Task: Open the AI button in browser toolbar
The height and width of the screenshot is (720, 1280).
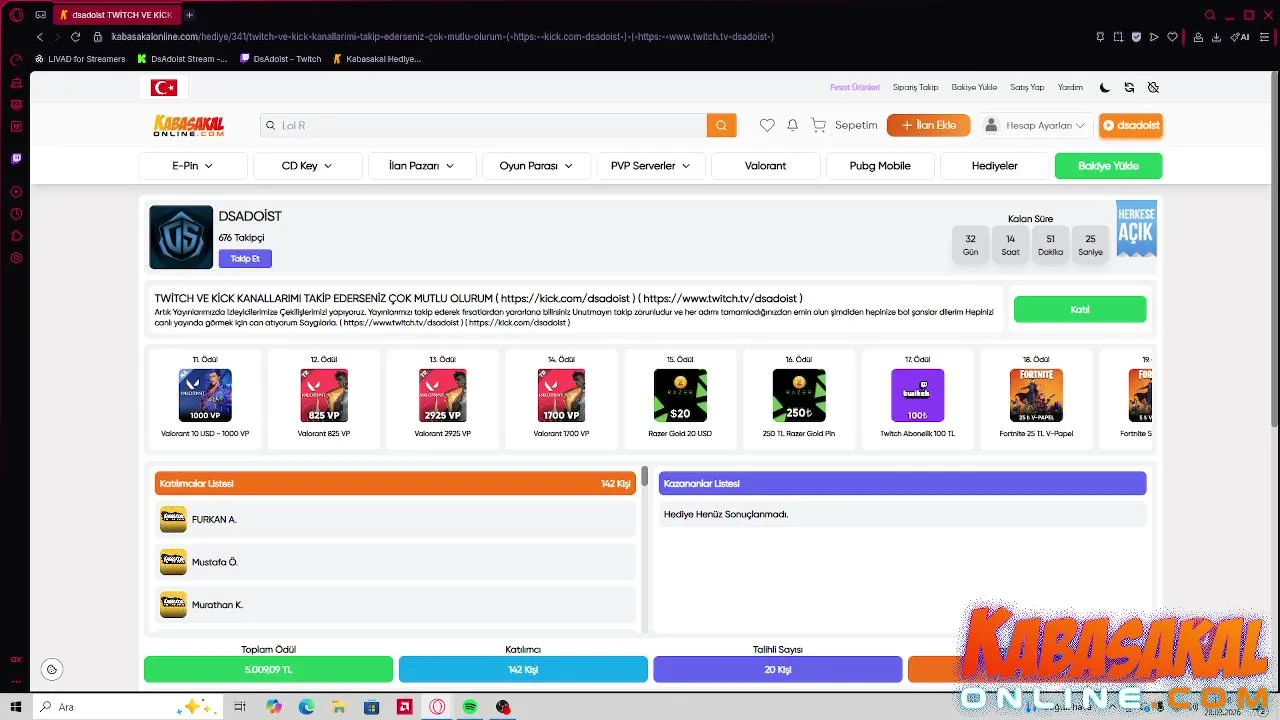Action: click(x=1240, y=37)
